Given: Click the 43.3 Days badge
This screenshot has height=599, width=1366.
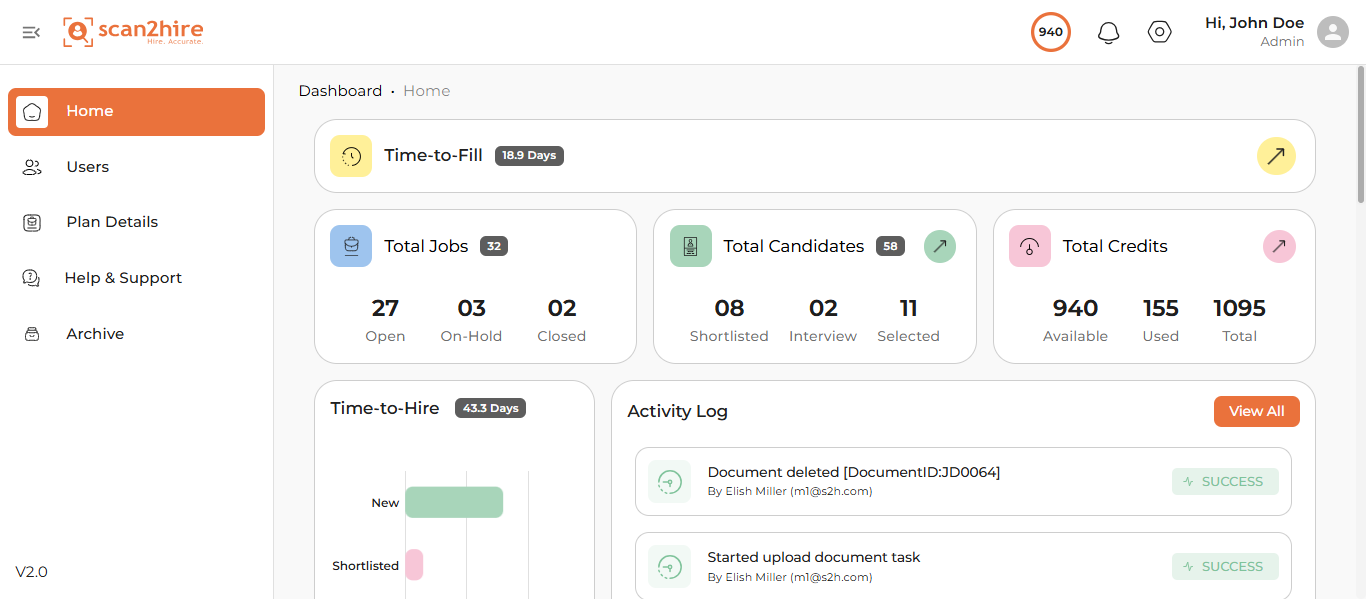Looking at the screenshot, I should click(x=490, y=408).
